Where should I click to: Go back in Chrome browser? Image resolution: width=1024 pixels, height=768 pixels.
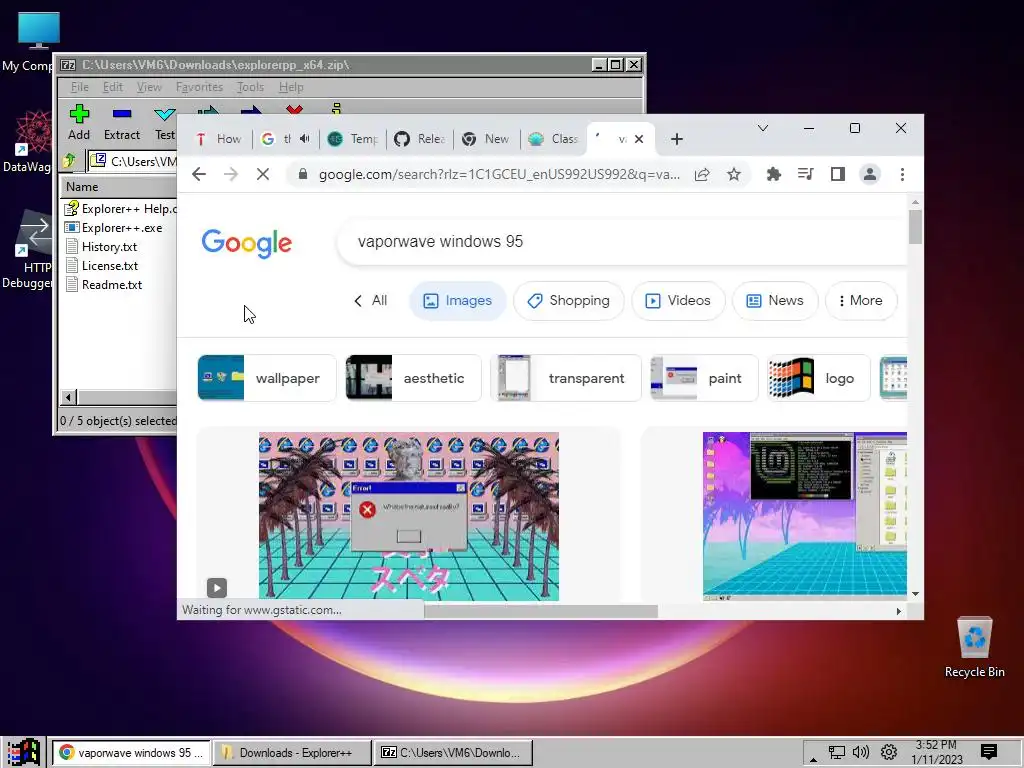click(x=199, y=174)
